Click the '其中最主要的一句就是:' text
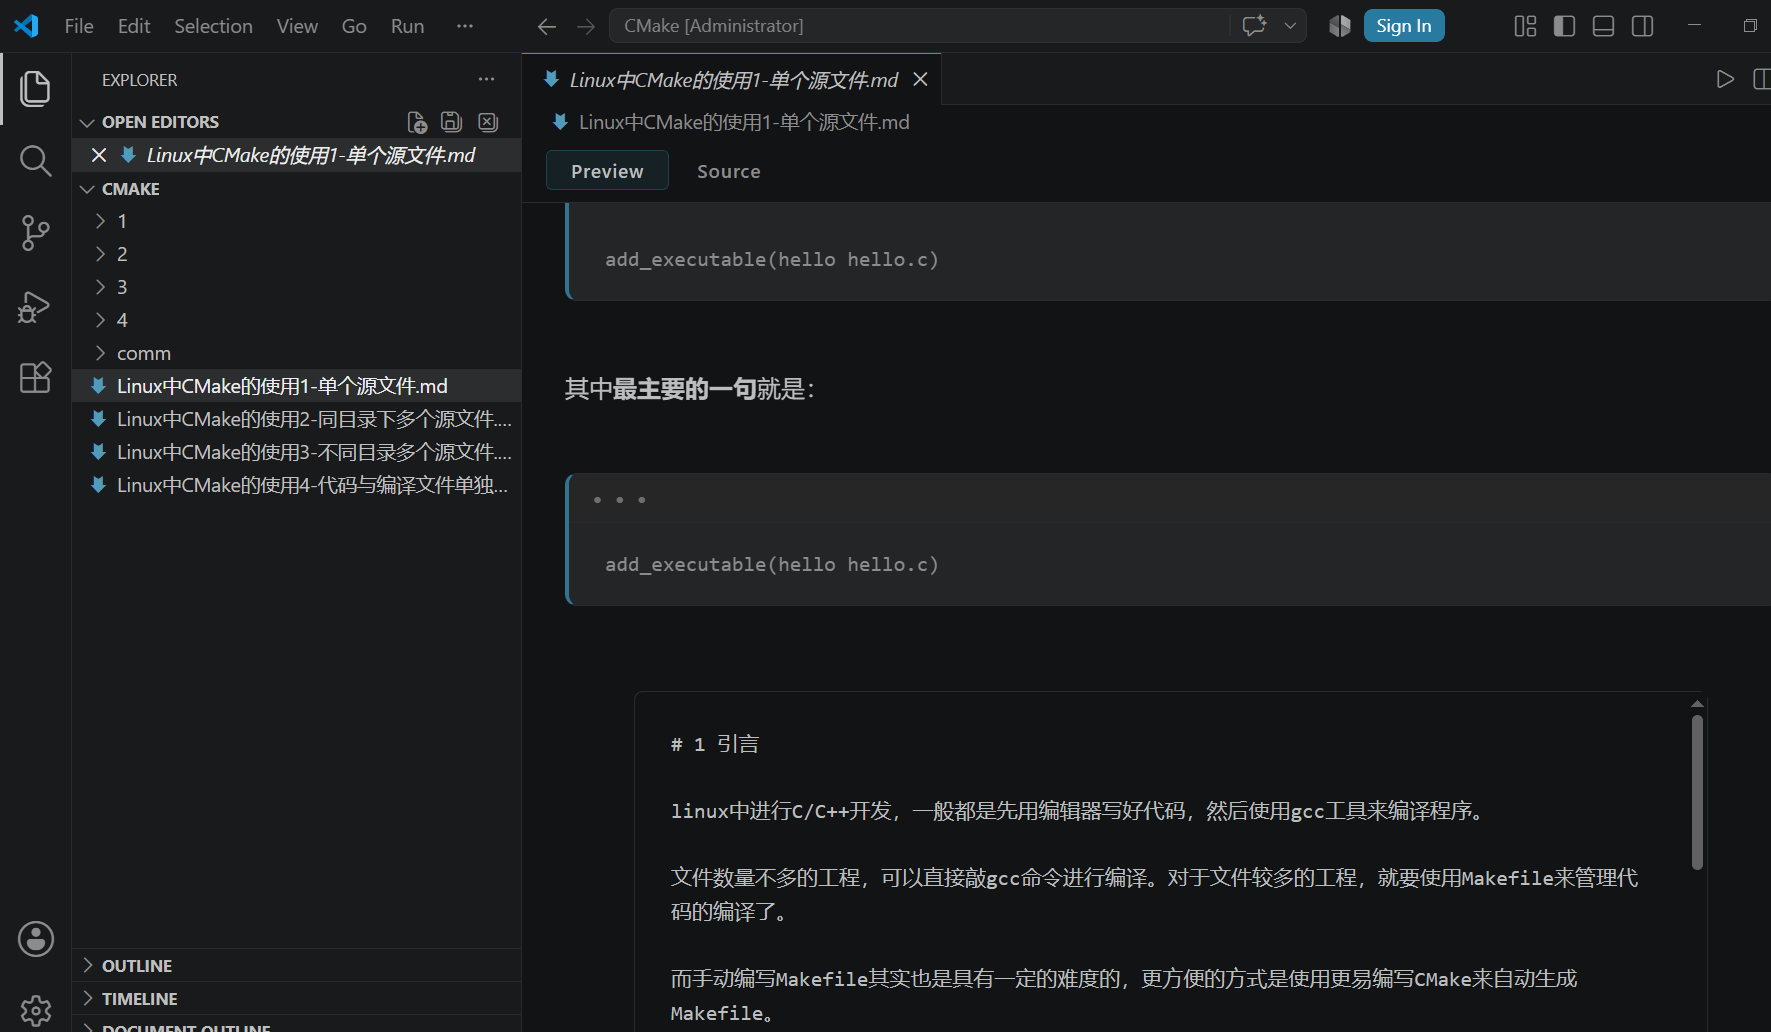Screen dimensions: 1771x1032 coord(690,389)
